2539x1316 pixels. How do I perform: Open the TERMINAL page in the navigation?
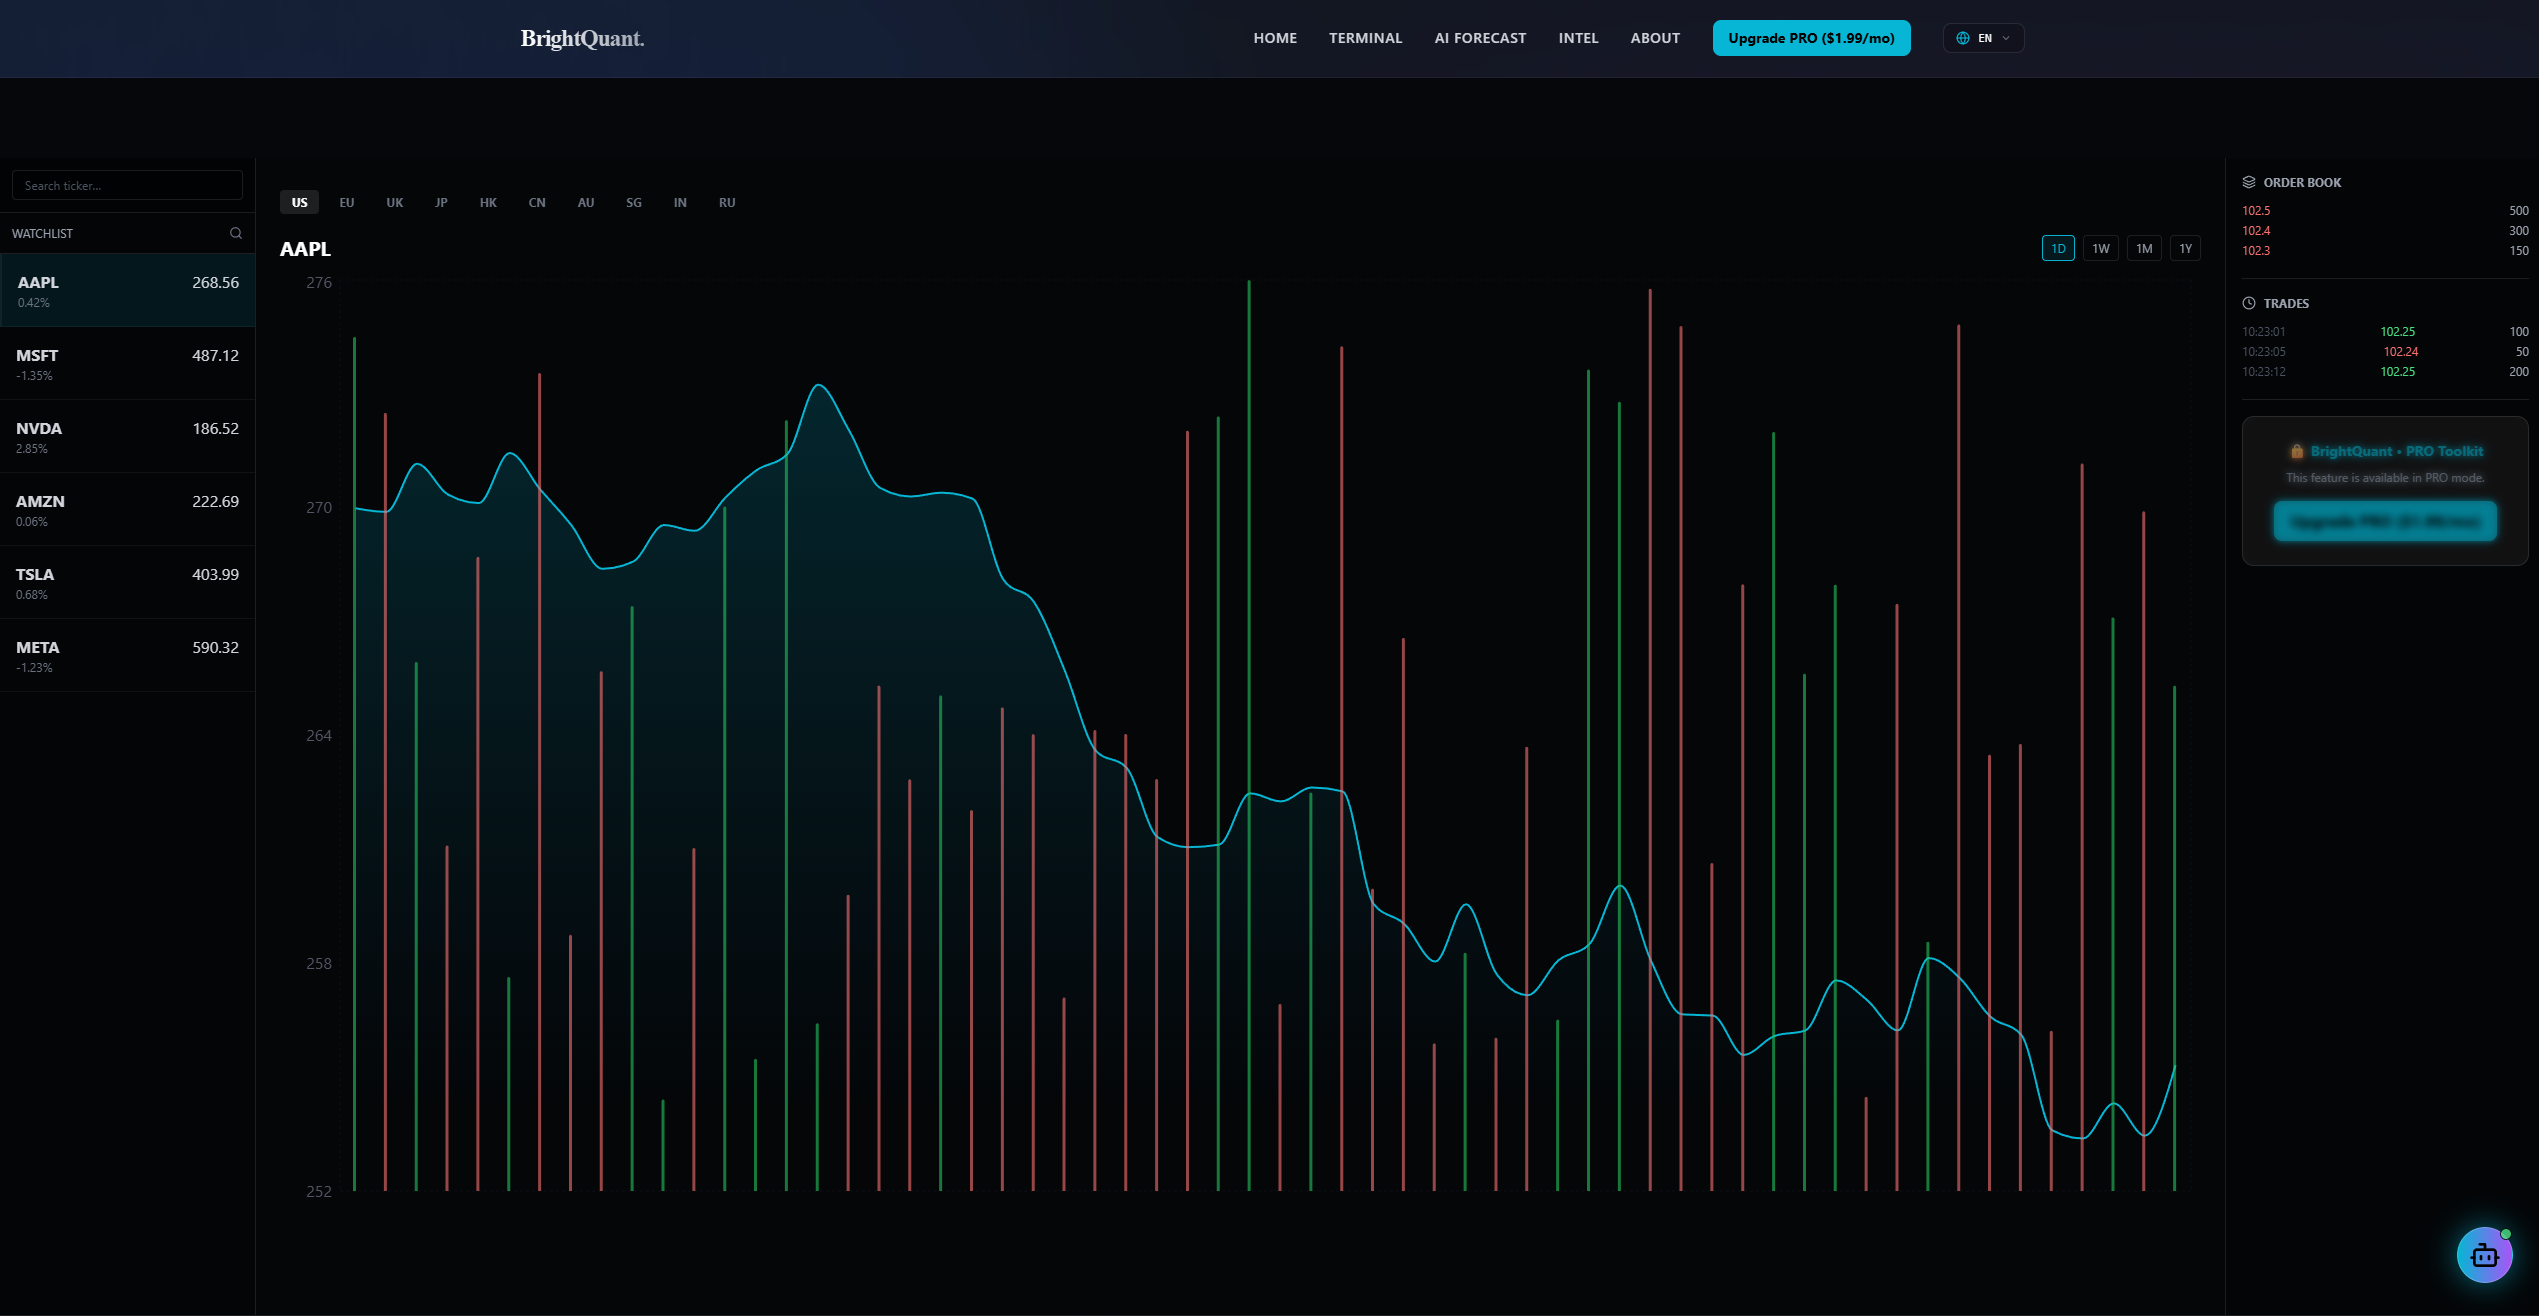pos(1365,37)
